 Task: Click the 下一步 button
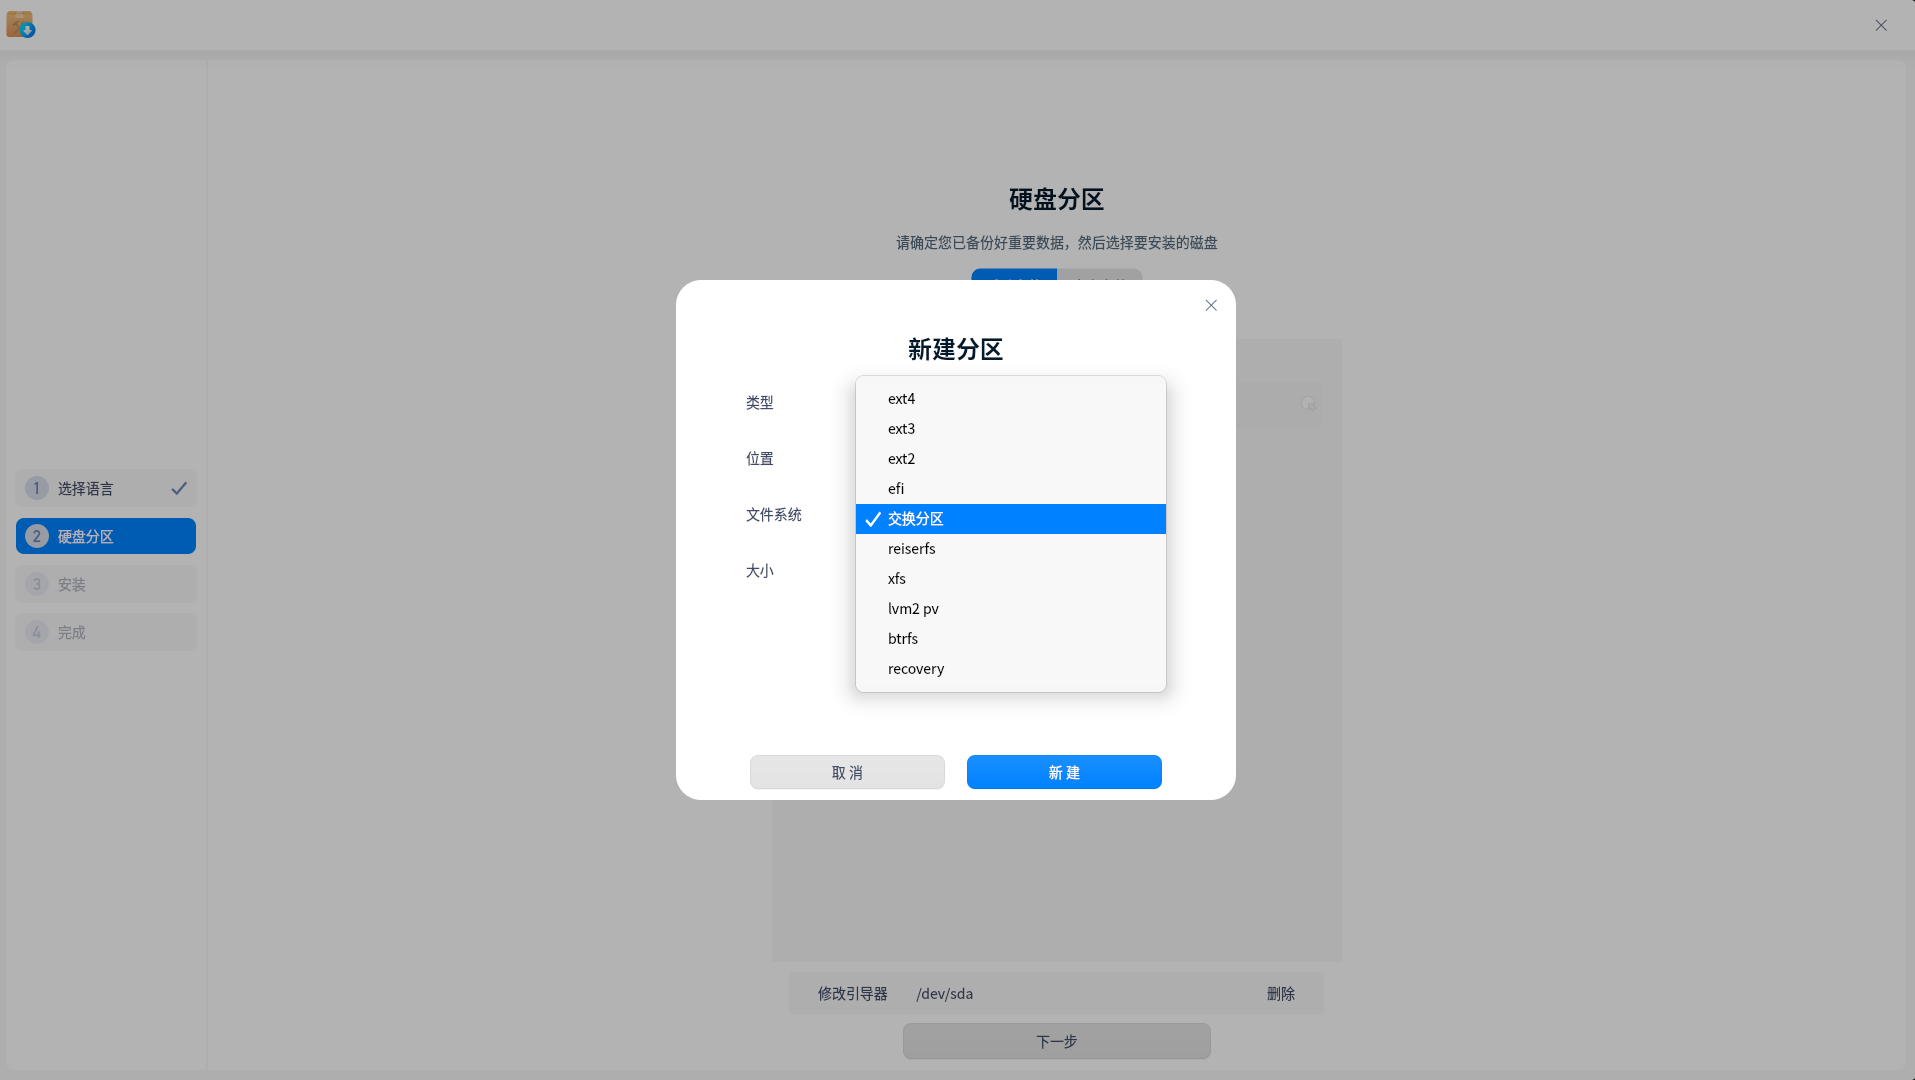pyautogui.click(x=1057, y=1041)
